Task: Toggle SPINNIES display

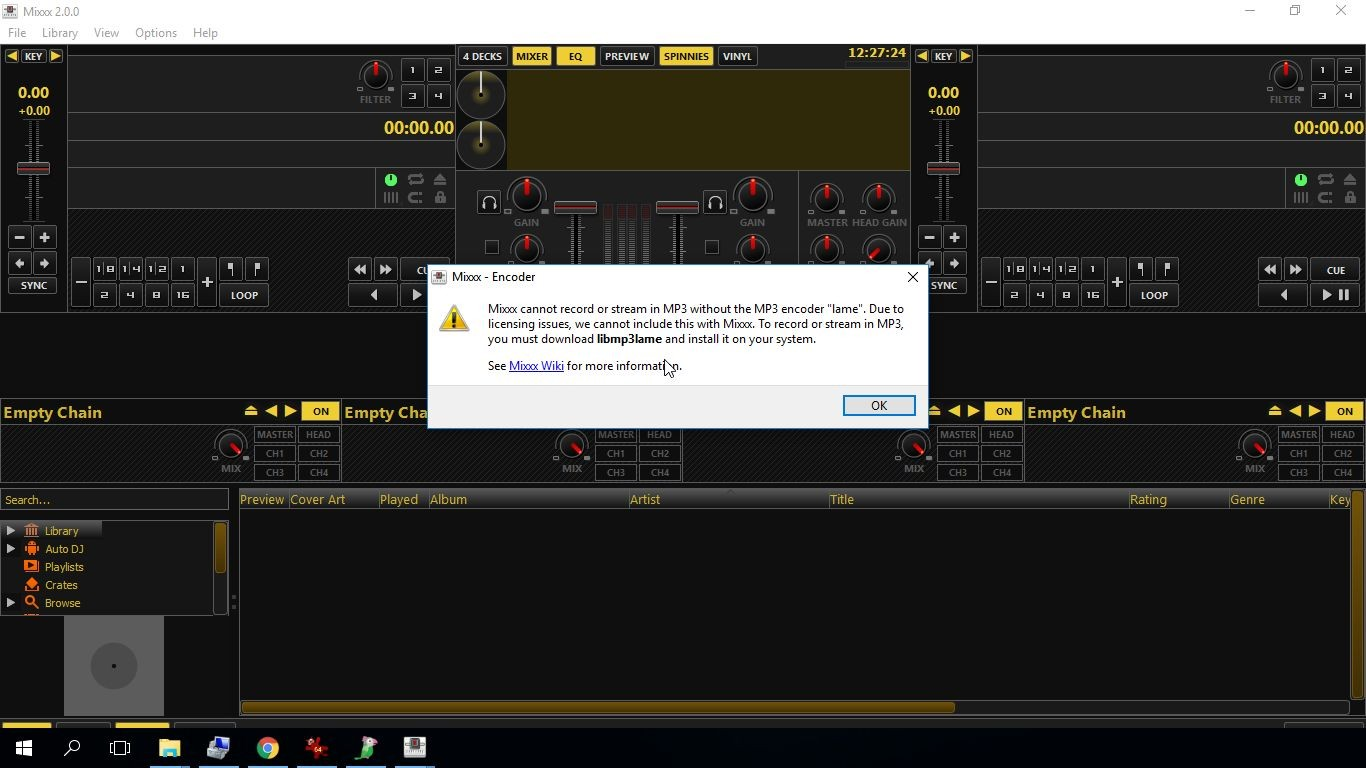Action: [x=686, y=57]
